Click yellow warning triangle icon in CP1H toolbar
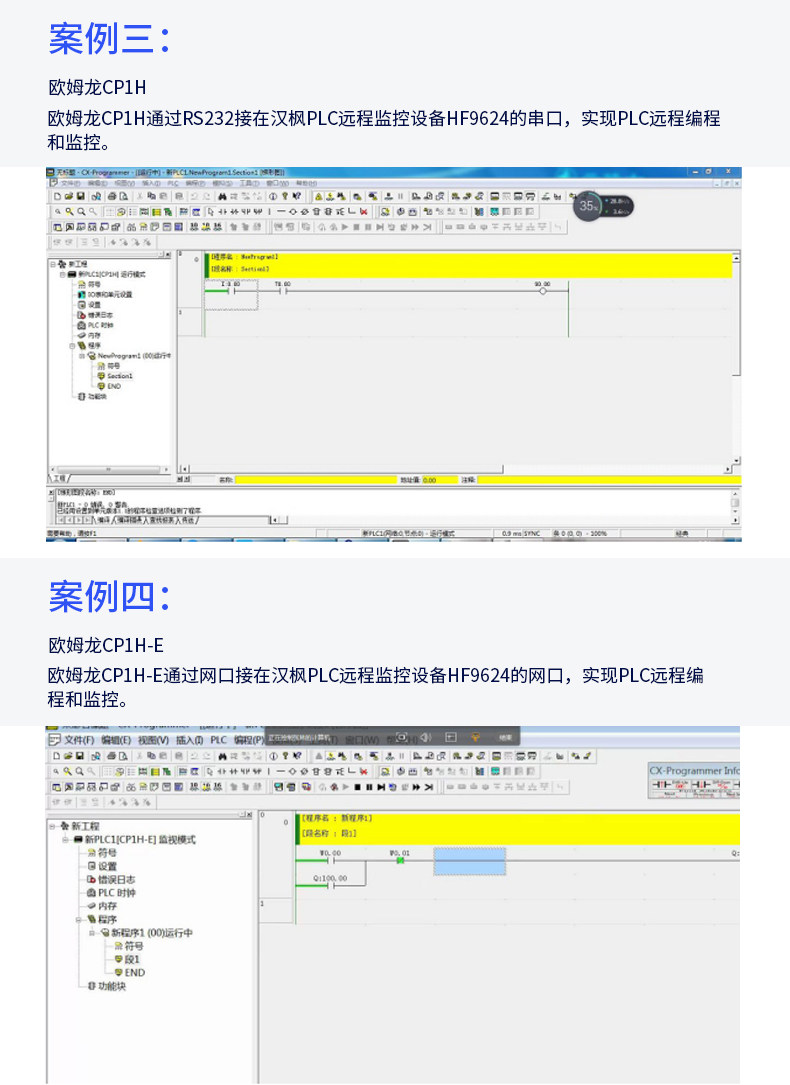This screenshot has height=1085, width=790. 319,197
